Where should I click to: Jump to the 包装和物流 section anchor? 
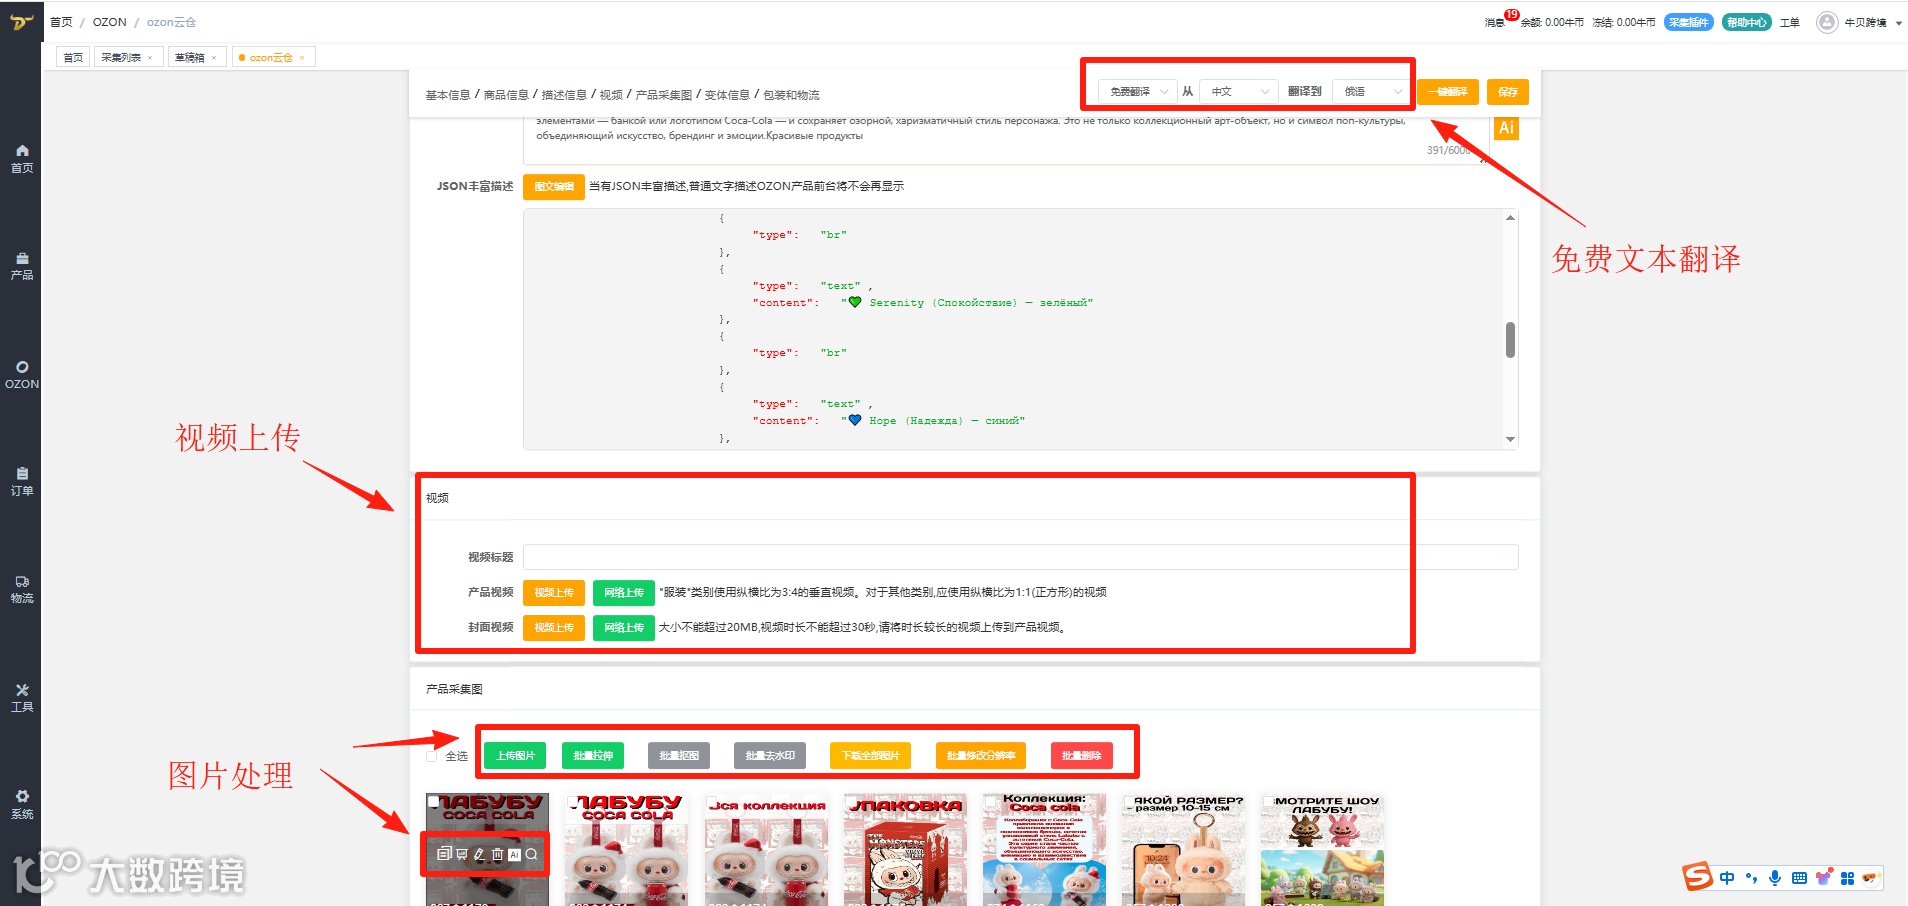tap(791, 95)
